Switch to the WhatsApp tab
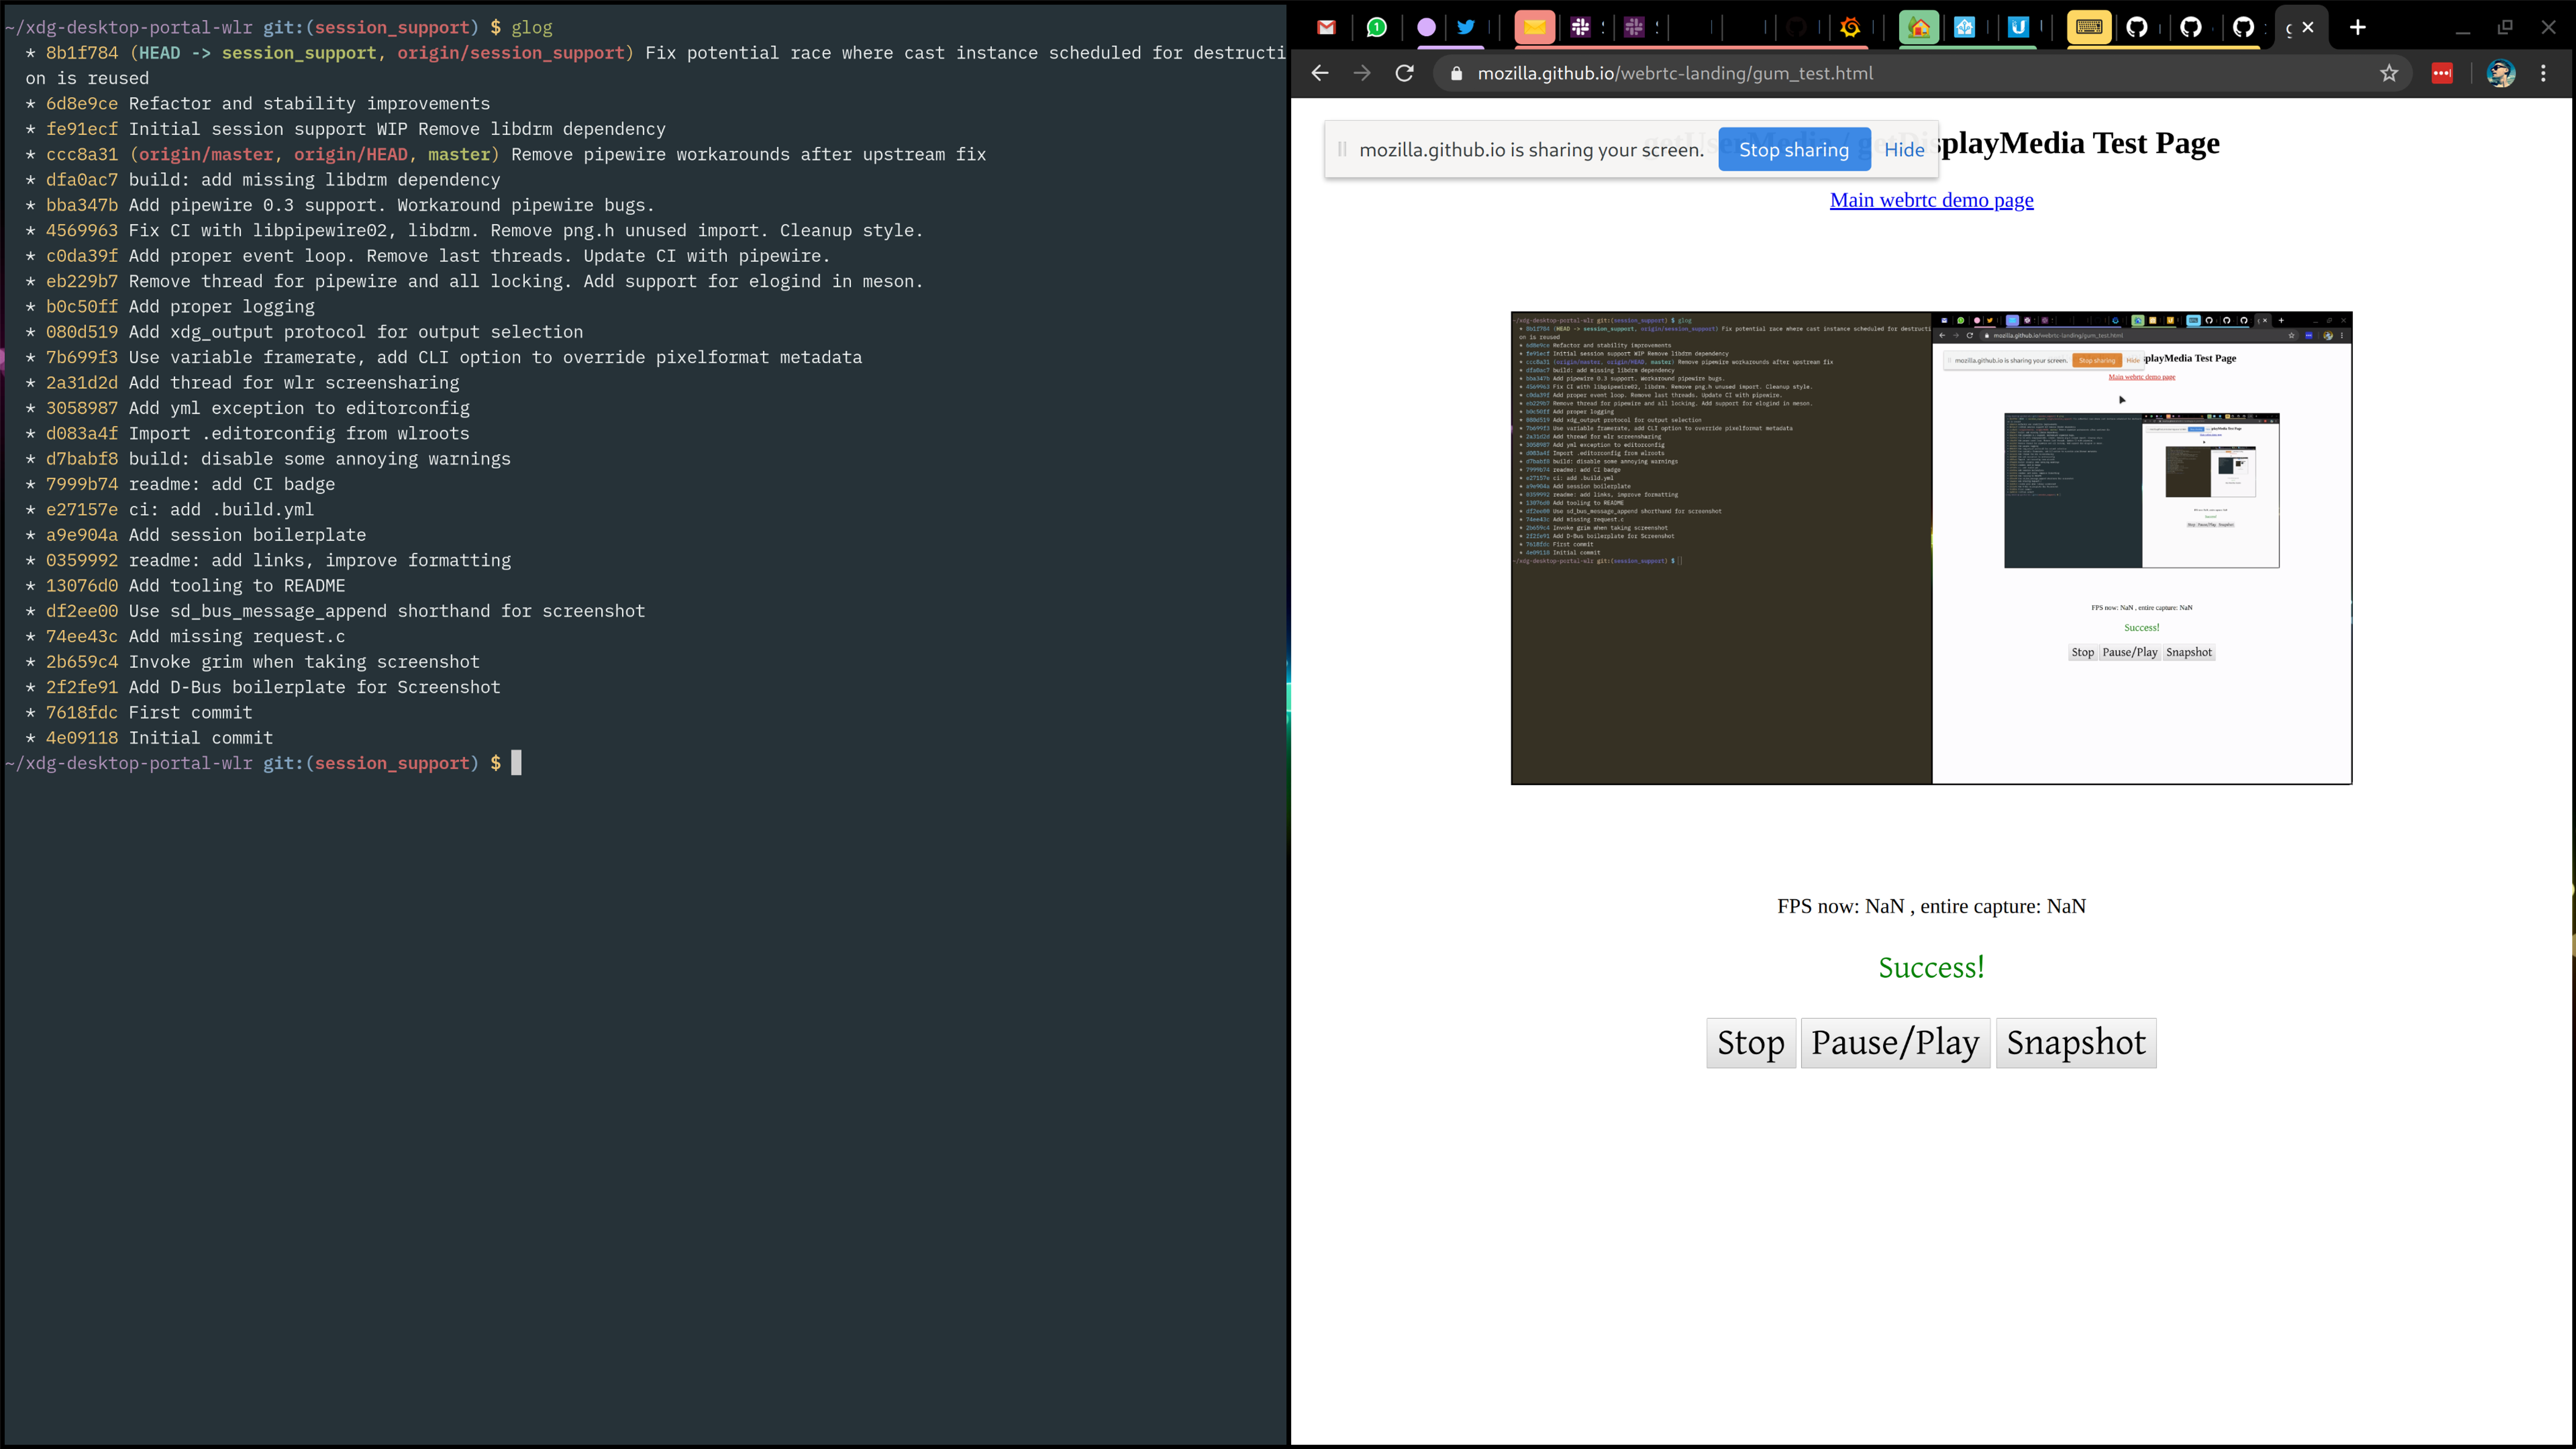 [x=1377, y=27]
